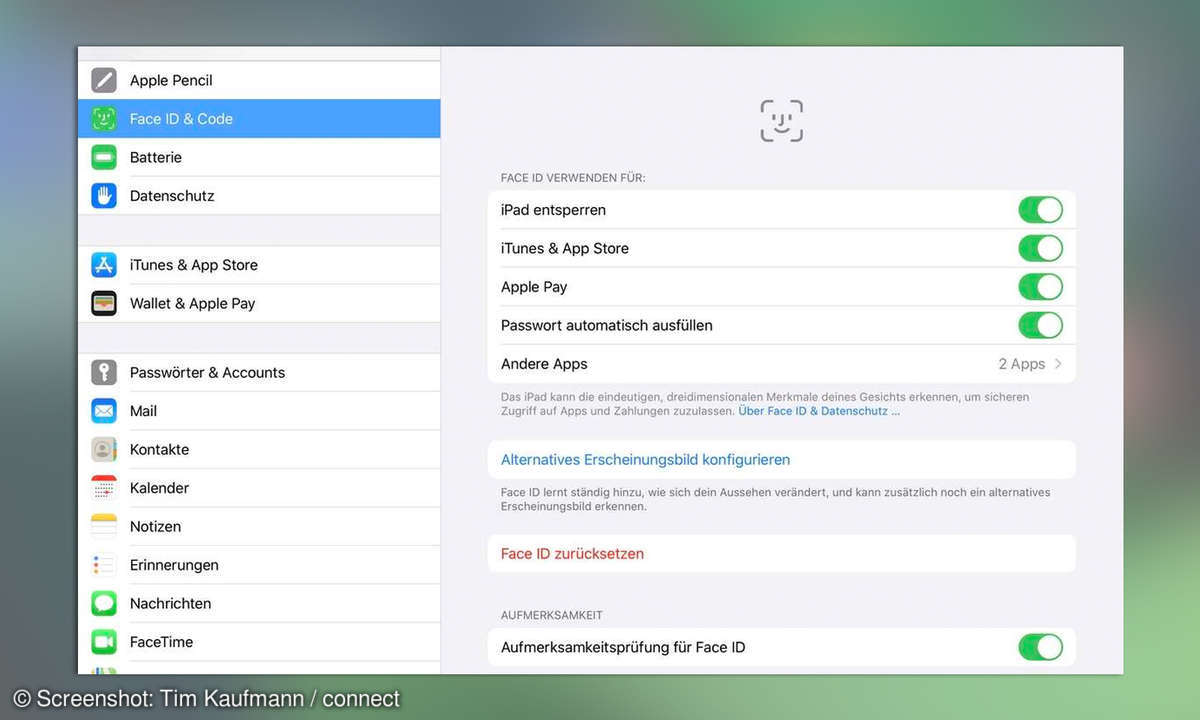Screen dimensions: 1200x720
Task: Click the Apple Pencil icon in sidebar
Action: point(104,80)
